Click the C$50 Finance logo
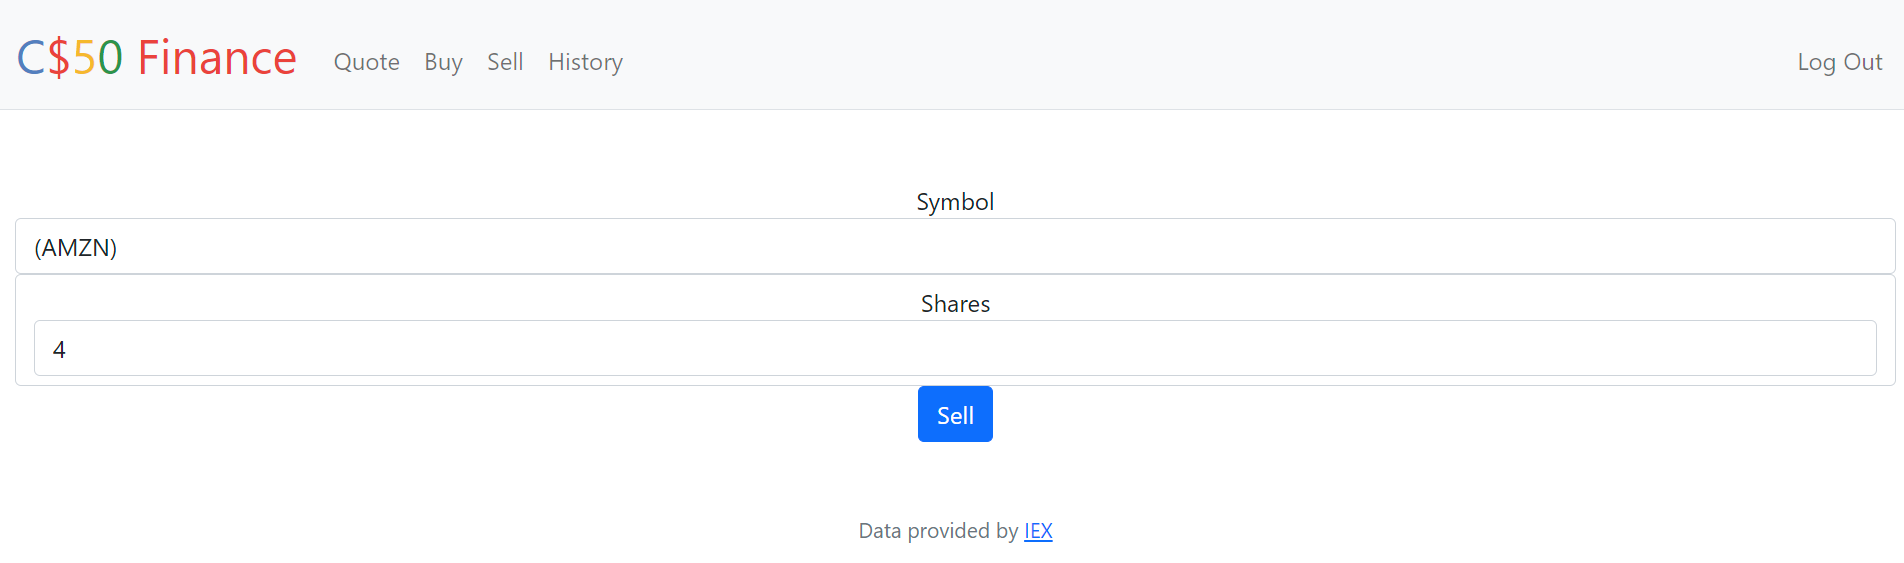The height and width of the screenshot is (563, 1904). pyautogui.click(x=157, y=58)
